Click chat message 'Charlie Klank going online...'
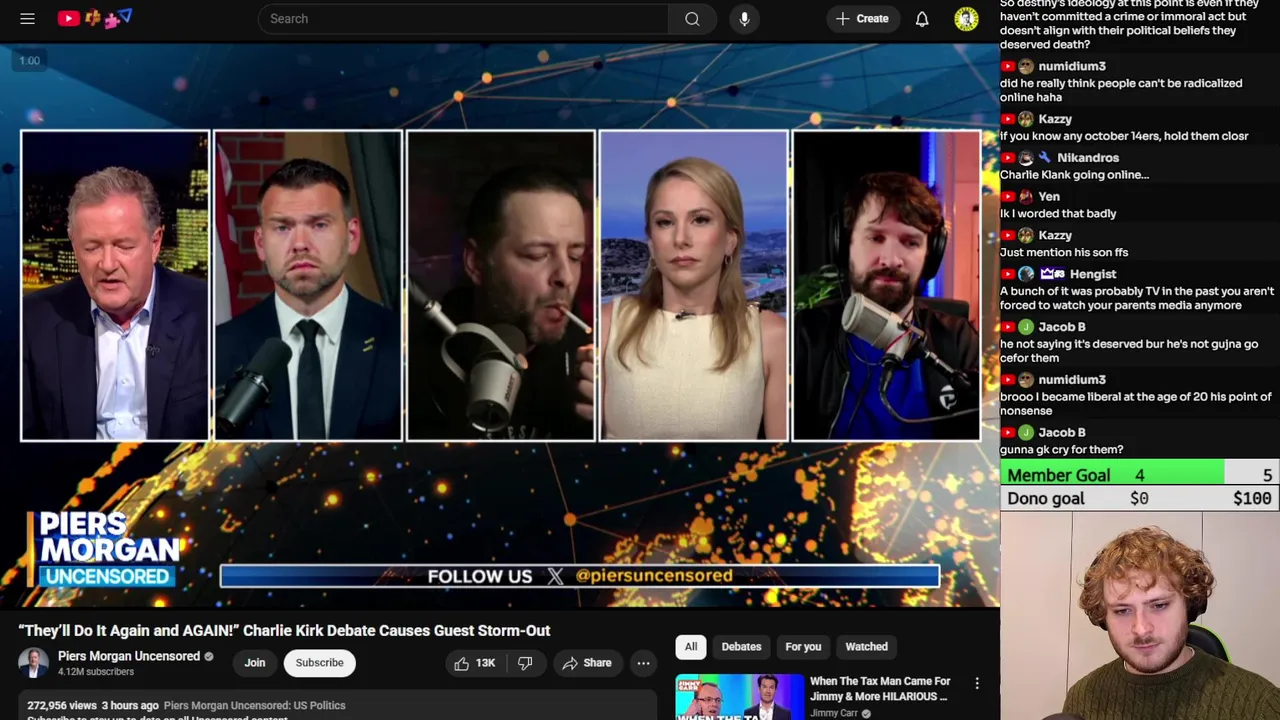Viewport: 1280px width, 720px height. (x=1074, y=175)
